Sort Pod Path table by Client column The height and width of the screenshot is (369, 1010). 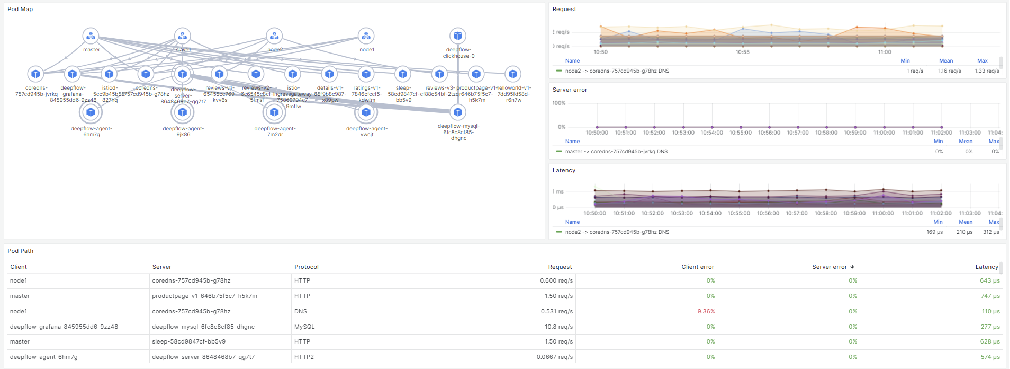click(x=17, y=266)
